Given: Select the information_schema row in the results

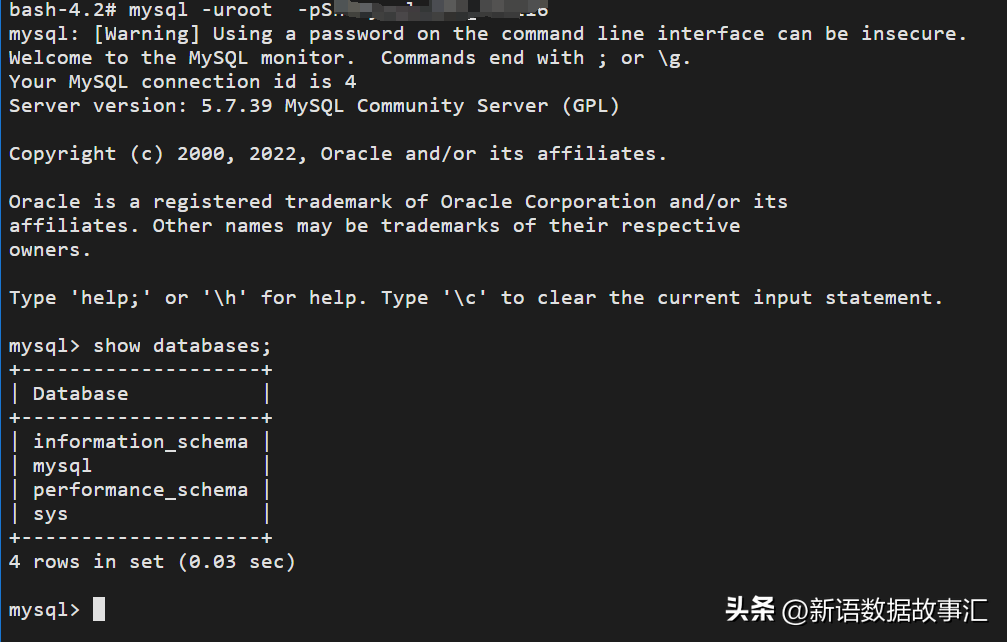Looking at the screenshot, I should click(x=140, y=441).
